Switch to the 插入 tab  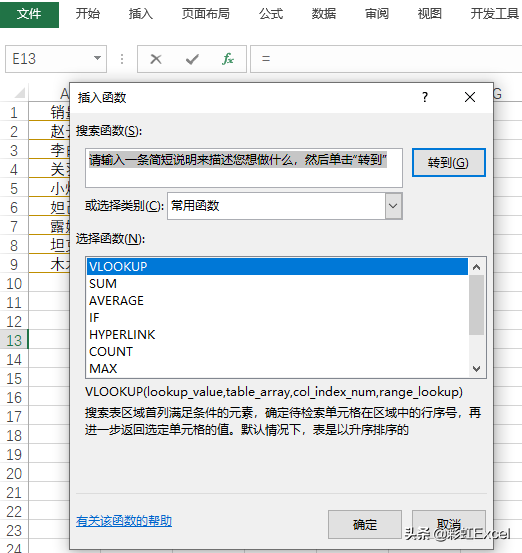[x=141, y=14]
